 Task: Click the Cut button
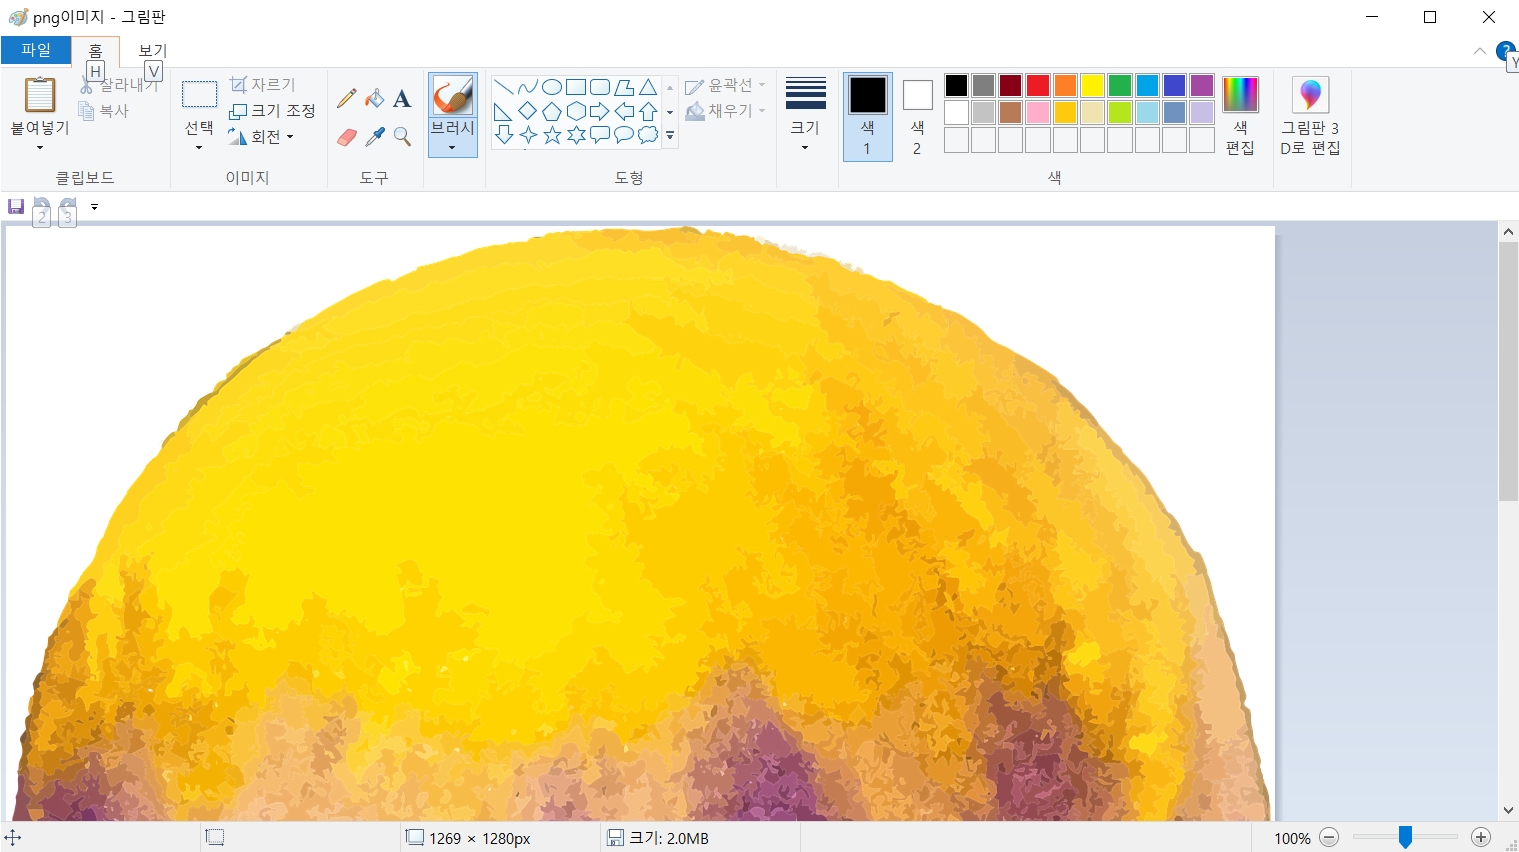[x=118, y=85]
